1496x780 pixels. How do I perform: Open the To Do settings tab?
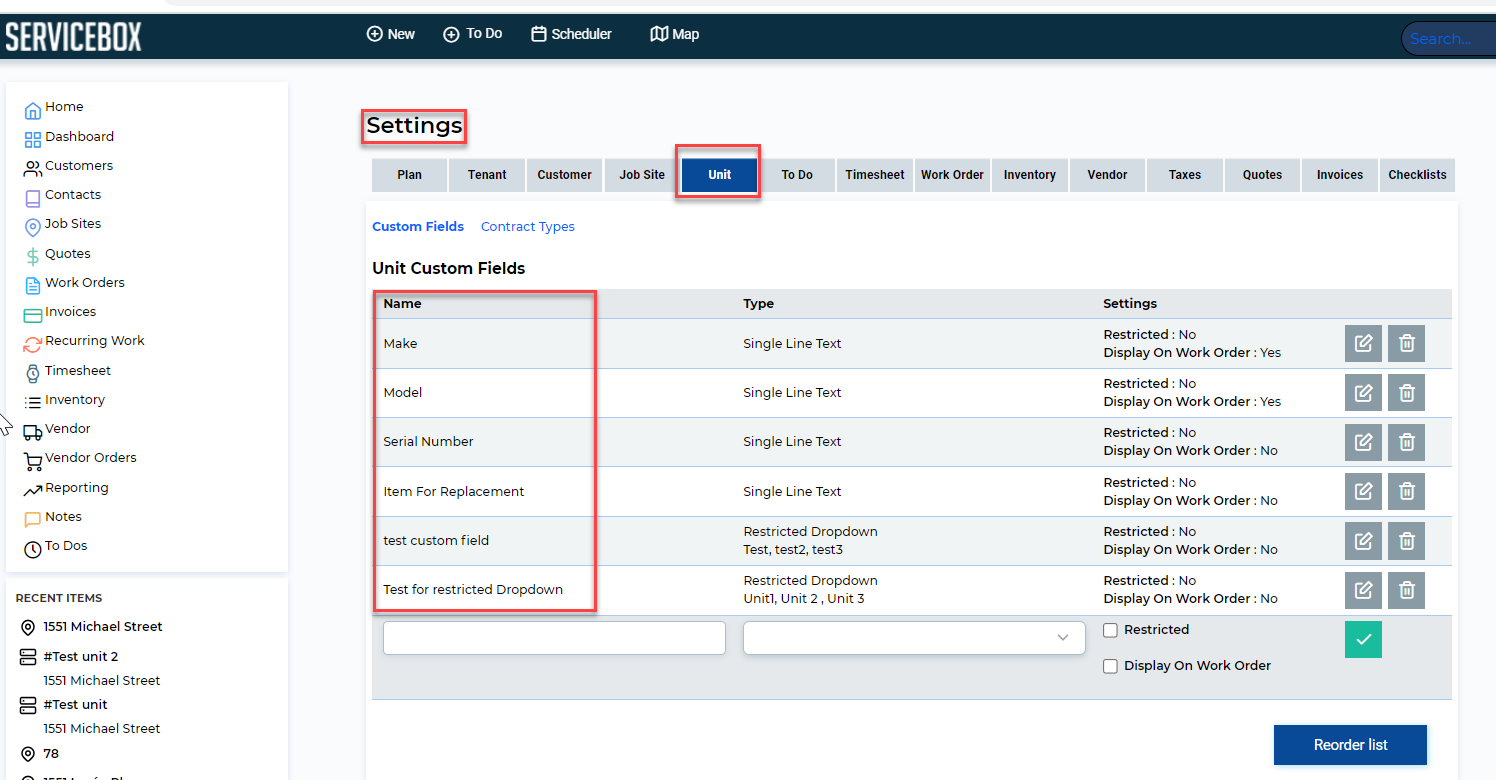point(797,175)
